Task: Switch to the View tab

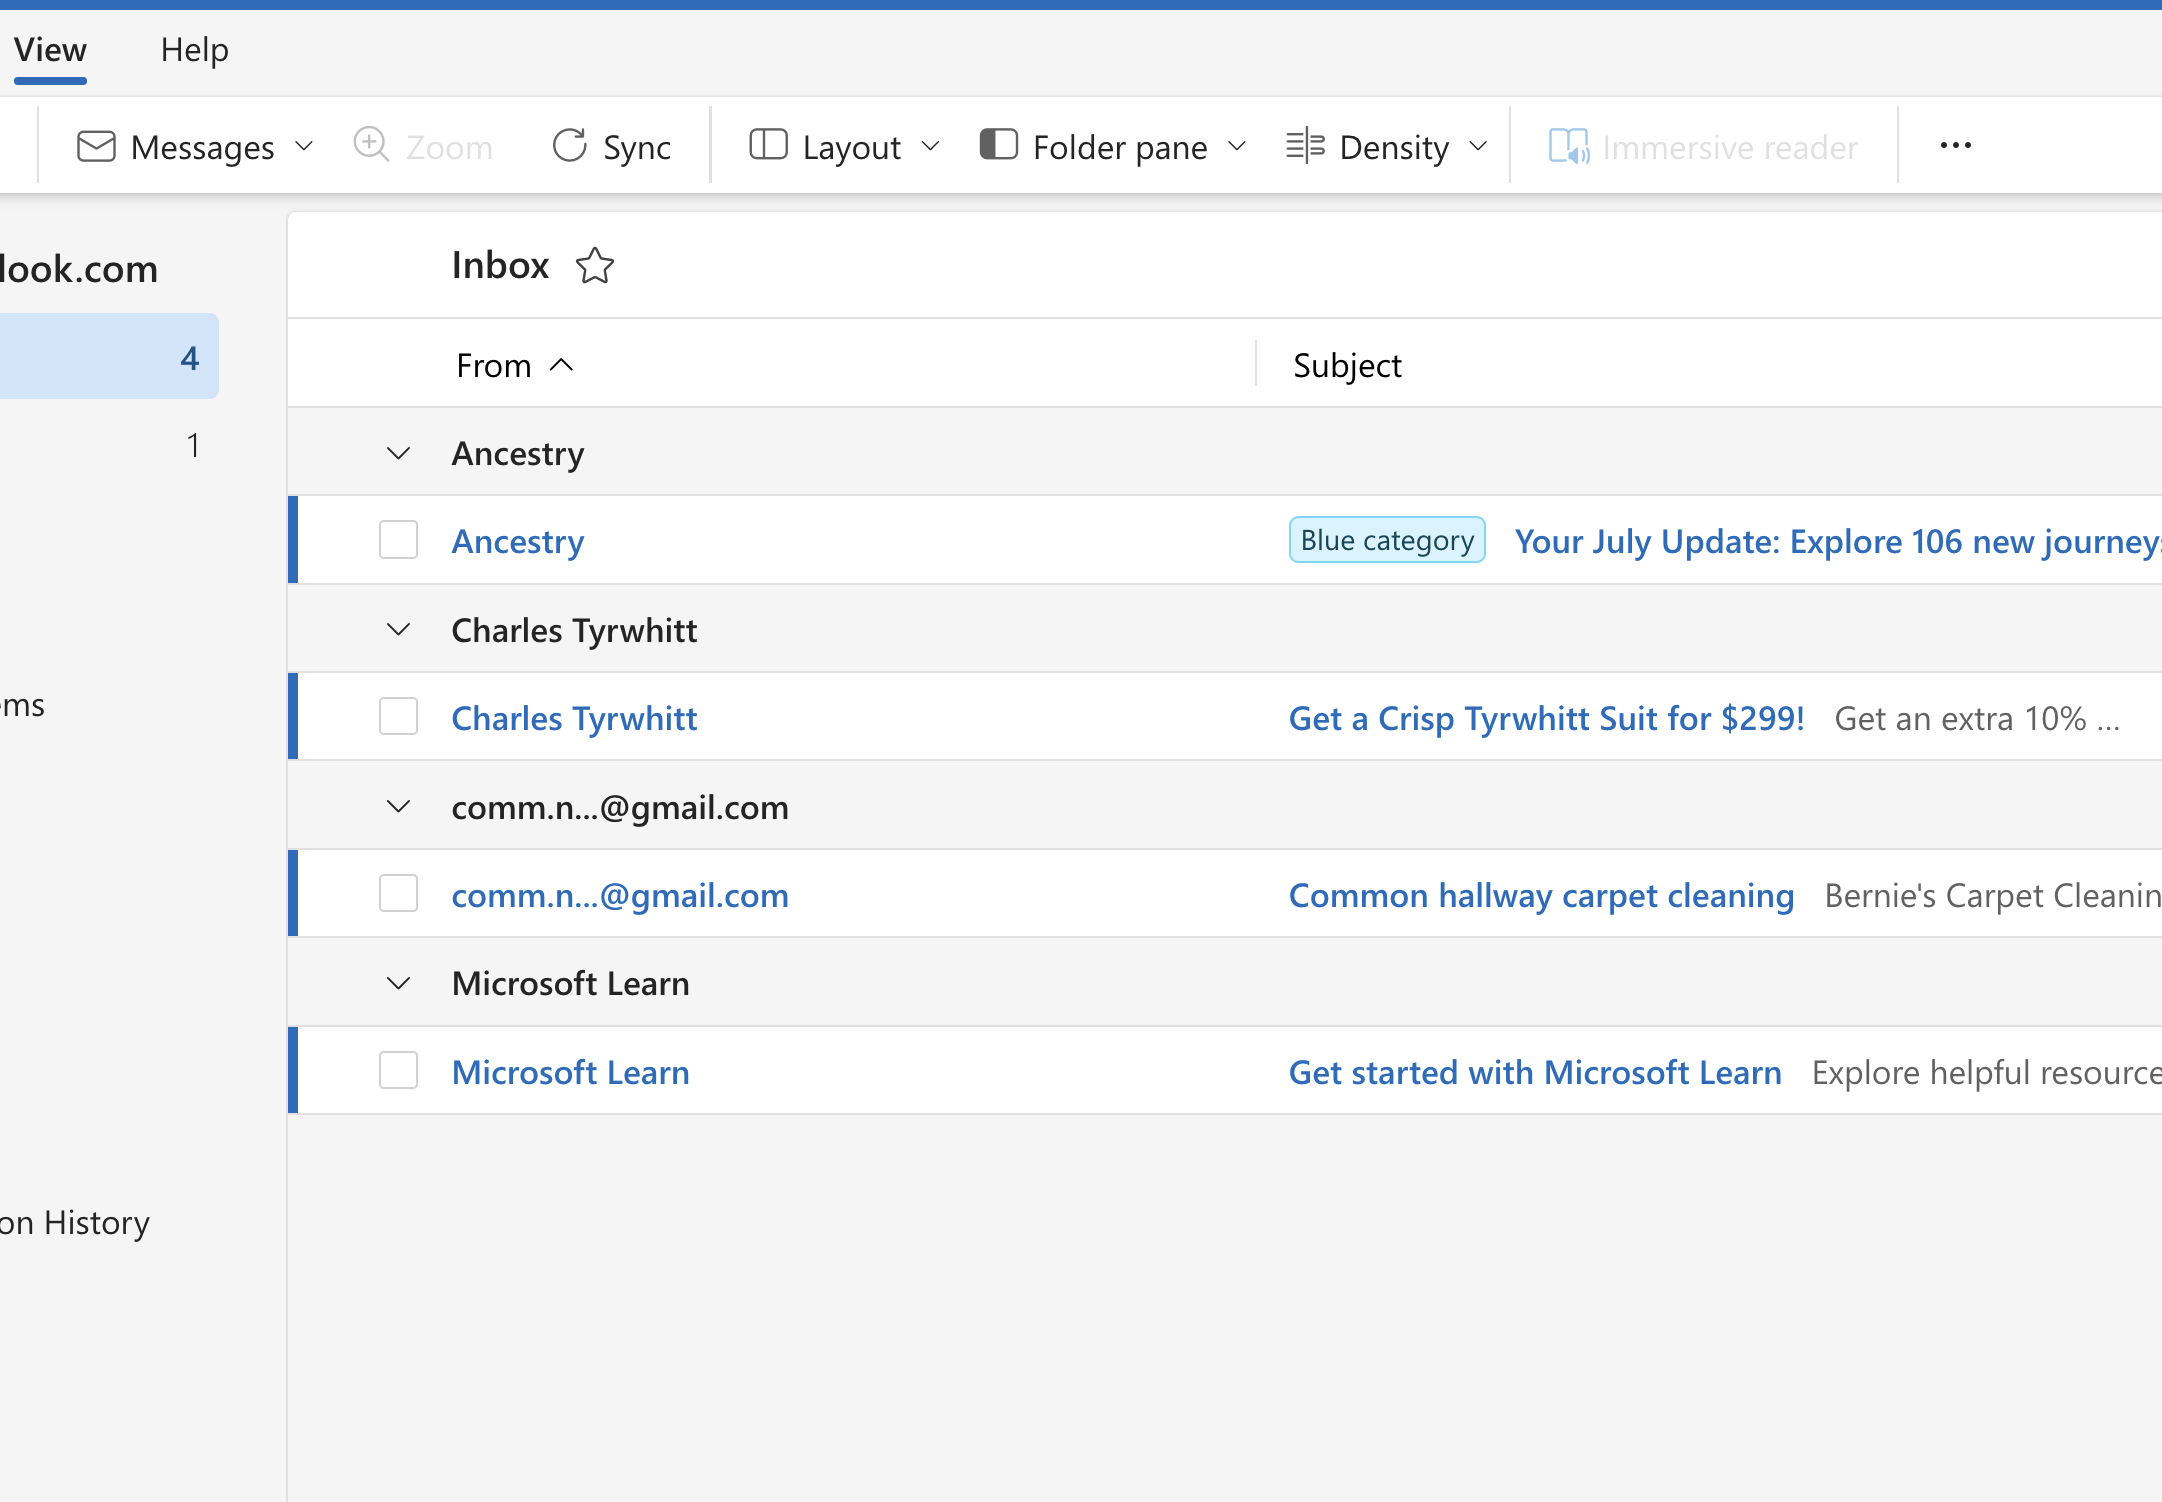Action: click(x=50, y=50)
